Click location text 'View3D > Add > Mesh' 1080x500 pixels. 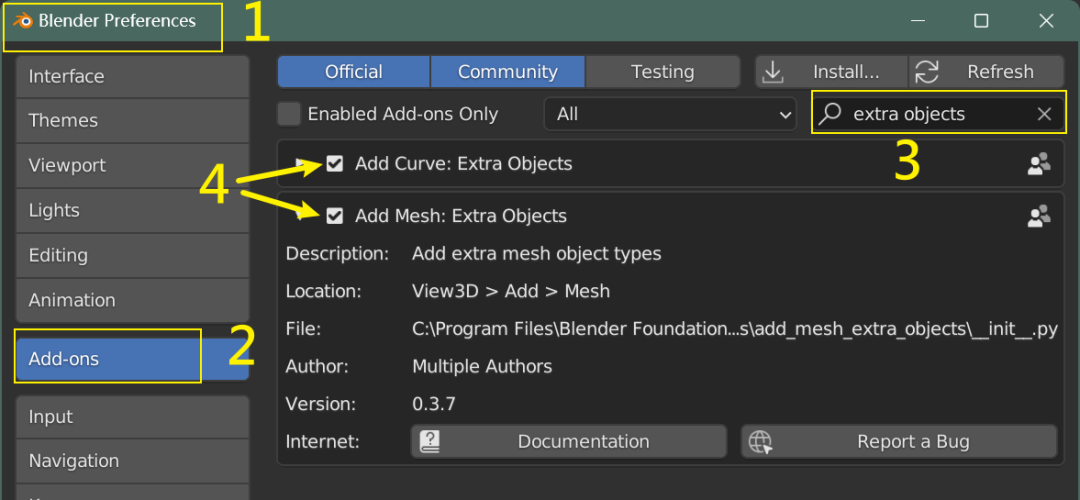(x=511, y=291)
